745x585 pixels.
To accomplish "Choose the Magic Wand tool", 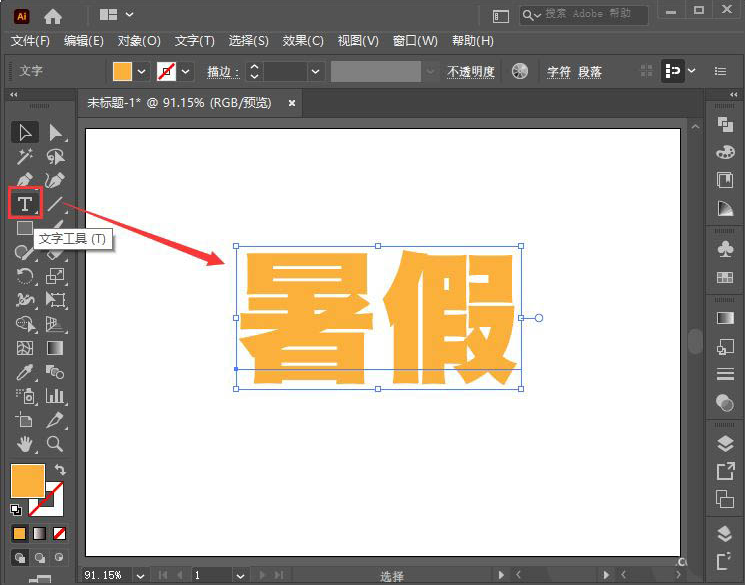I will click(24, 156).
